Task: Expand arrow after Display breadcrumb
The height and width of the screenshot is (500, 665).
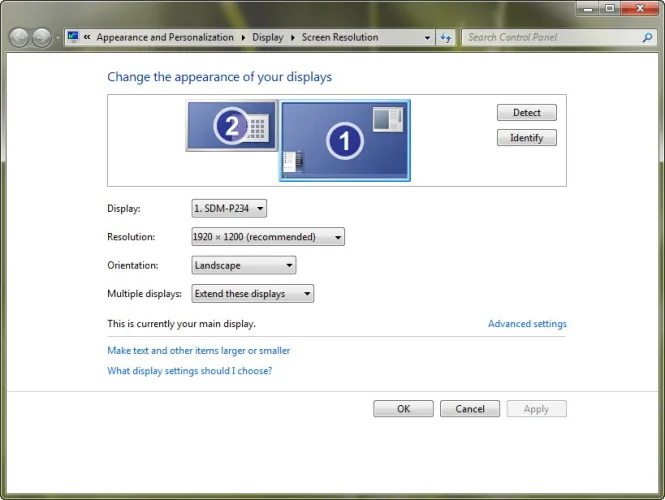Action: [293, 37]
